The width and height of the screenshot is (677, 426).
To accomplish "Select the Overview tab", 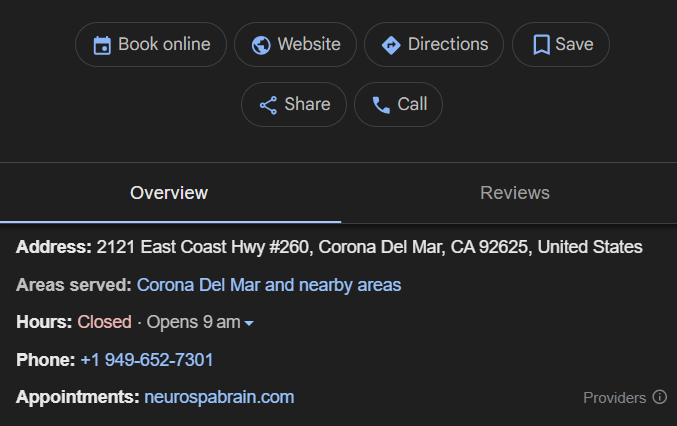I will 169,193.
